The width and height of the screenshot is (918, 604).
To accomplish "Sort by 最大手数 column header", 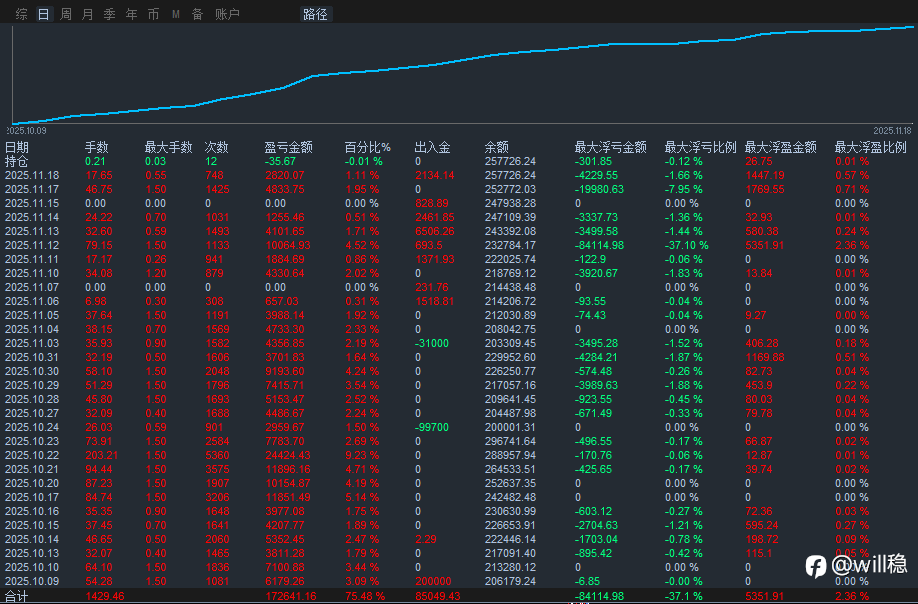I will point(169,147).
